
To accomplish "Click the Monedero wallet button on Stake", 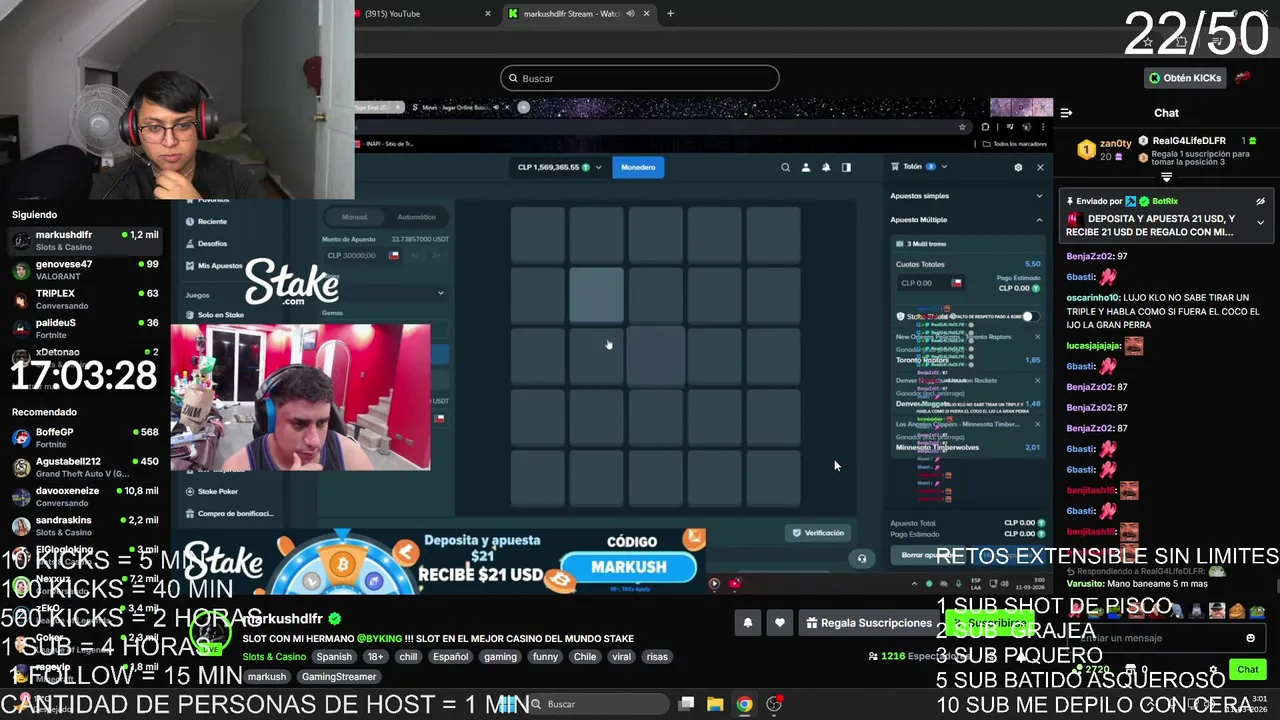I will click(x=638, y=167).
